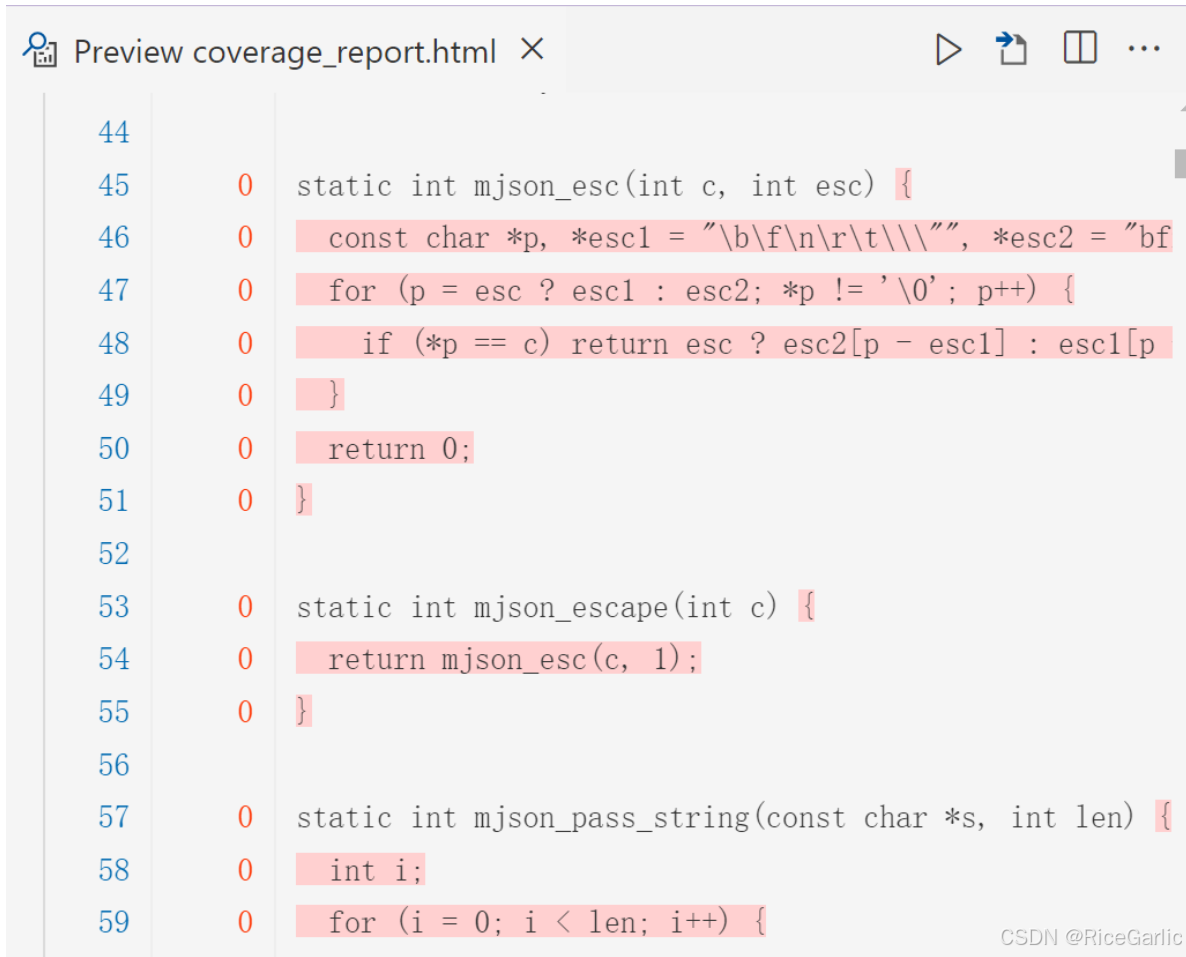The width and height of the screenshot is (1186, 957).
Task: Select line number 57 in the coverage report
Action: (x=114, y=817)
